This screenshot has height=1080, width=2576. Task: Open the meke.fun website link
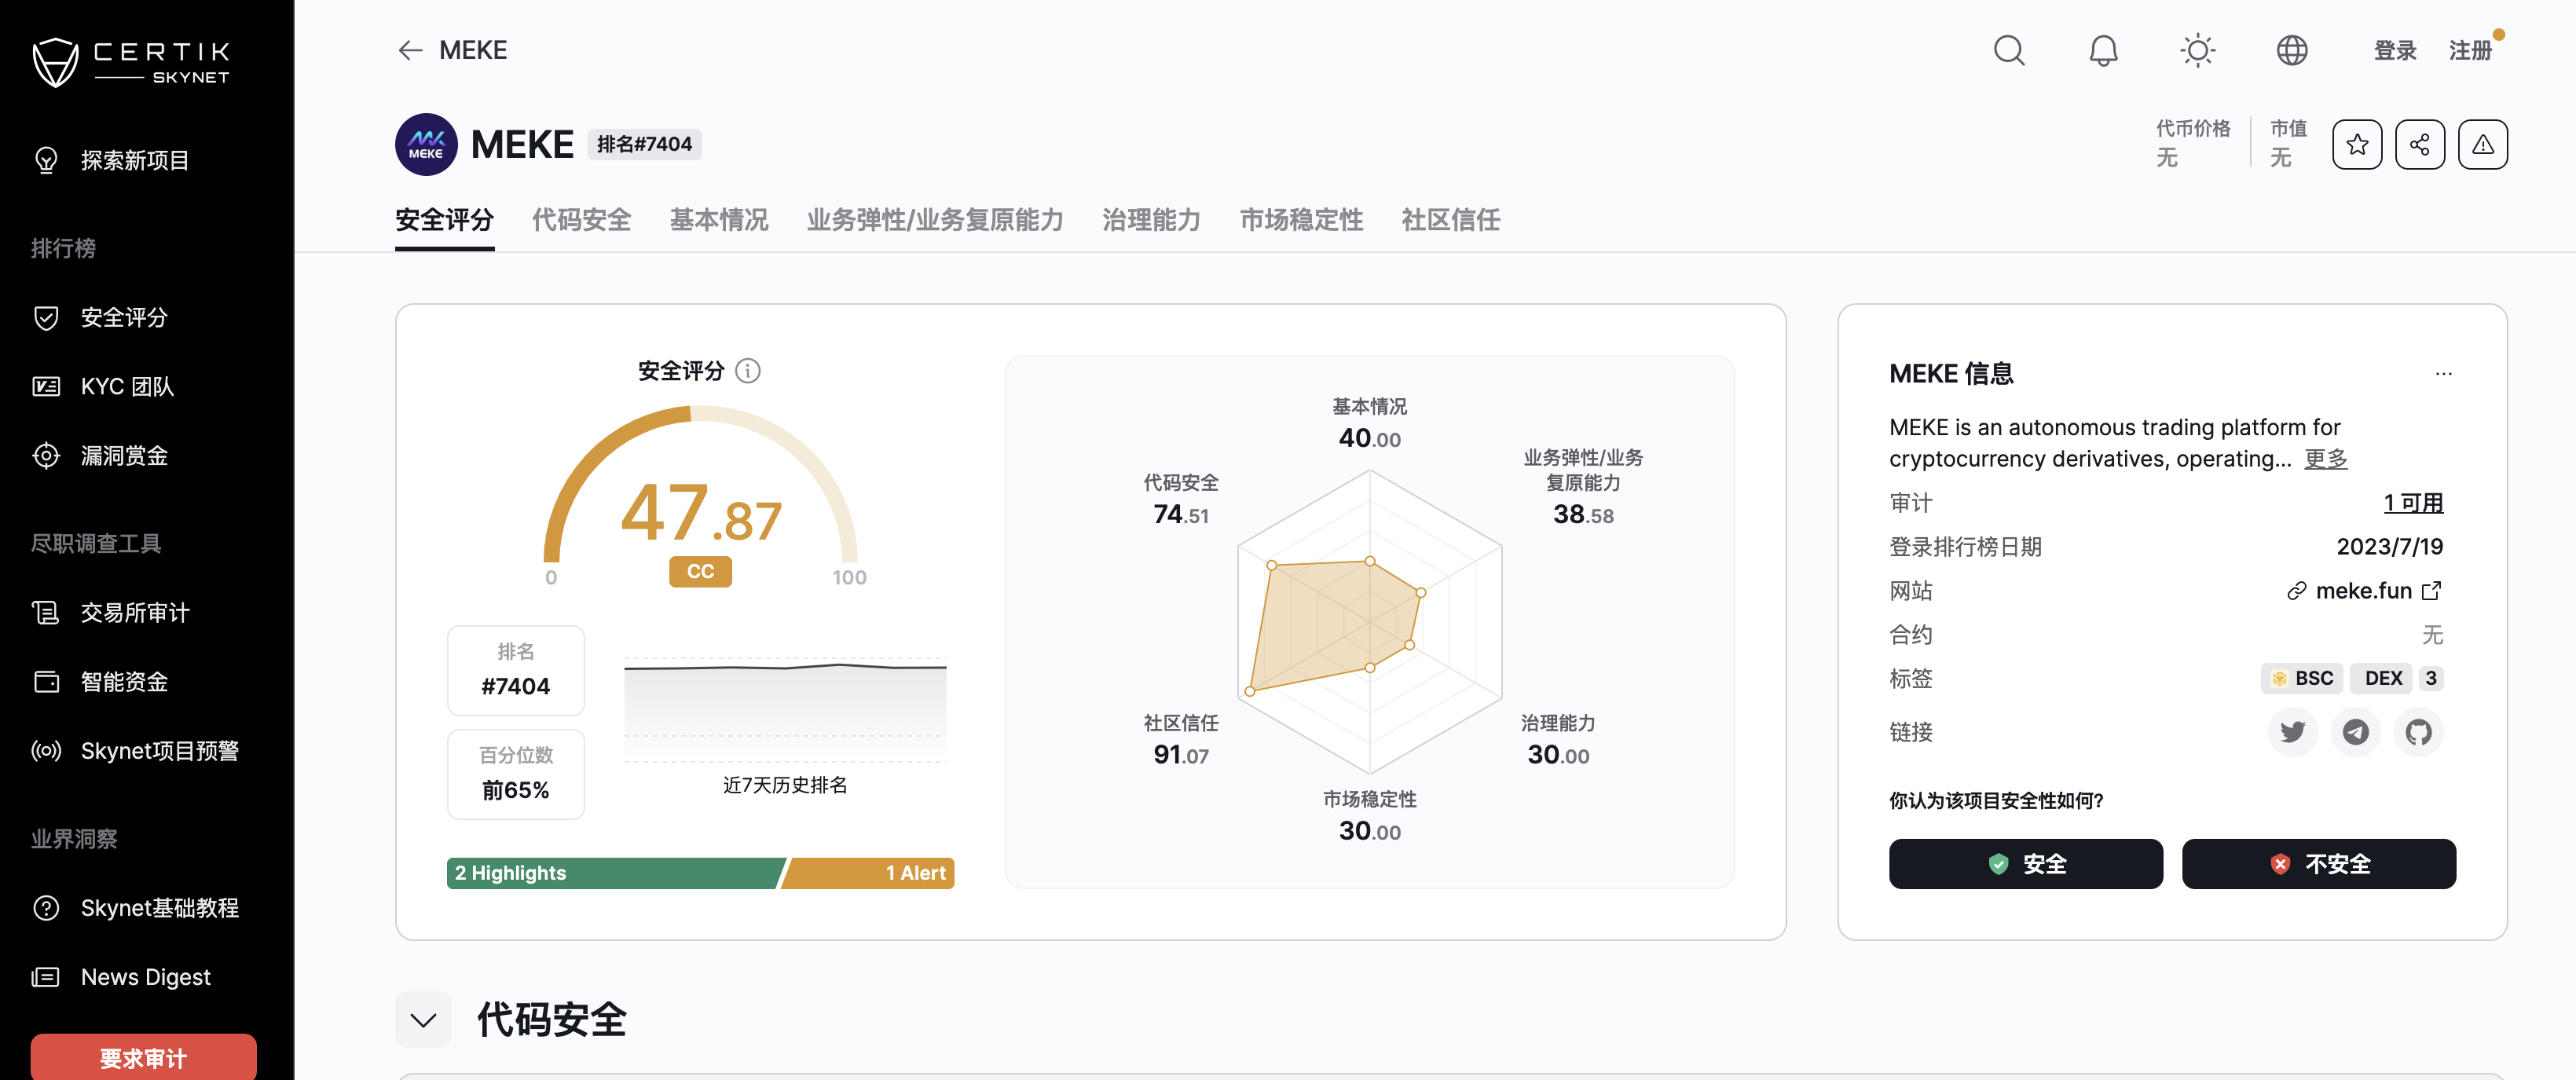pos(2364,591)
